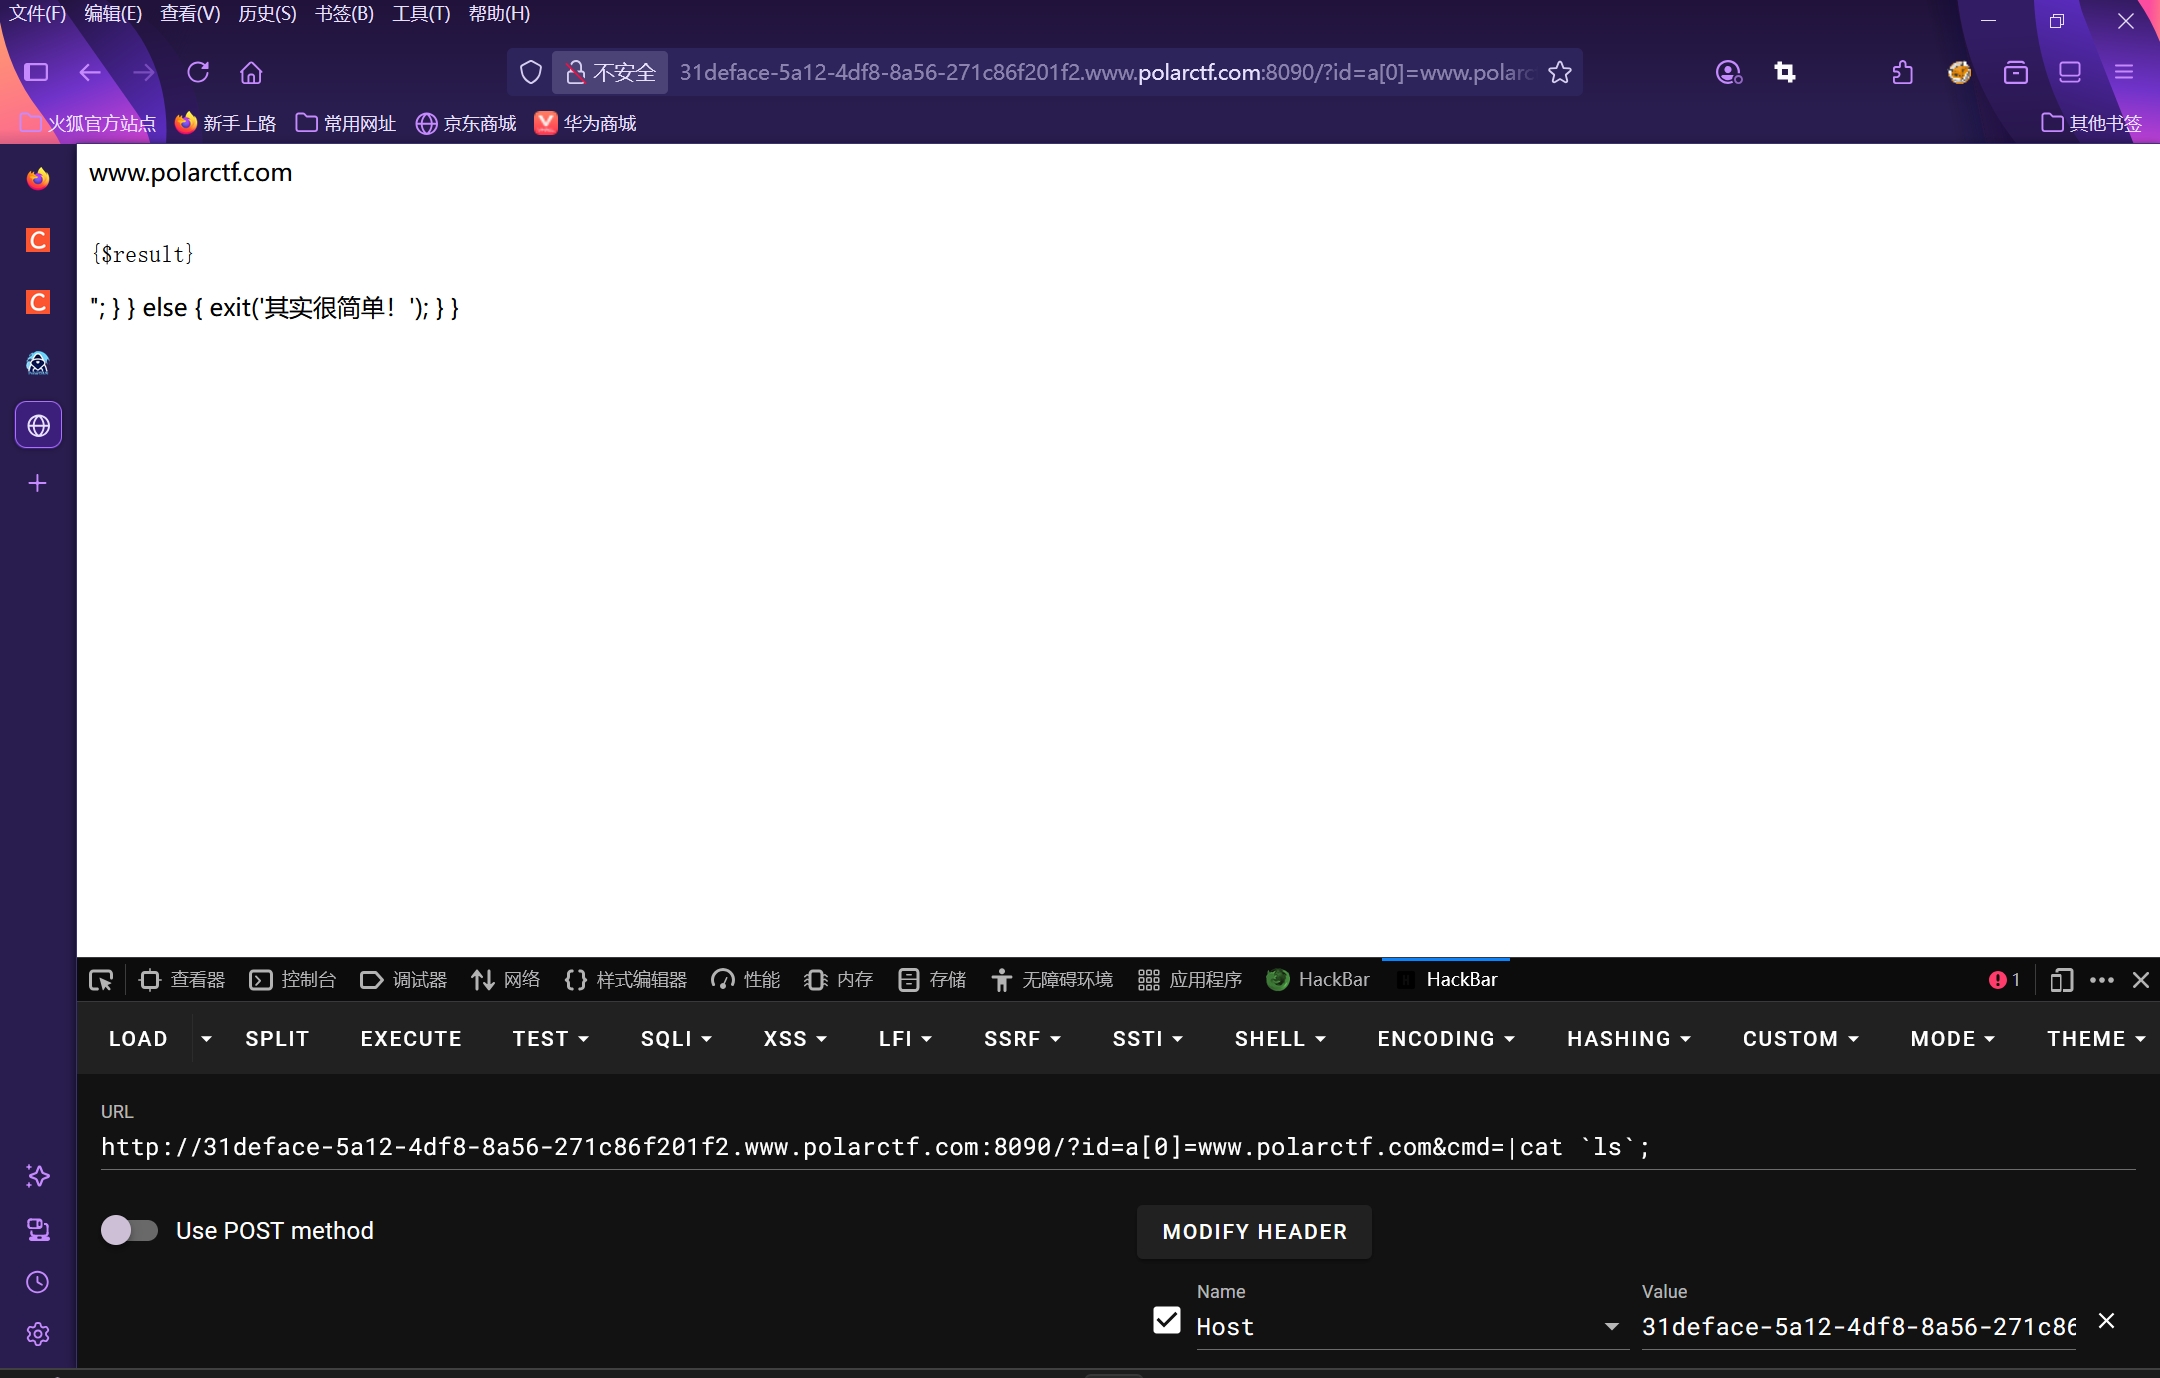Open sidebar settings gear icon
The height and width of the screenshot is (1378, 2160).
tap(38, 1334)
